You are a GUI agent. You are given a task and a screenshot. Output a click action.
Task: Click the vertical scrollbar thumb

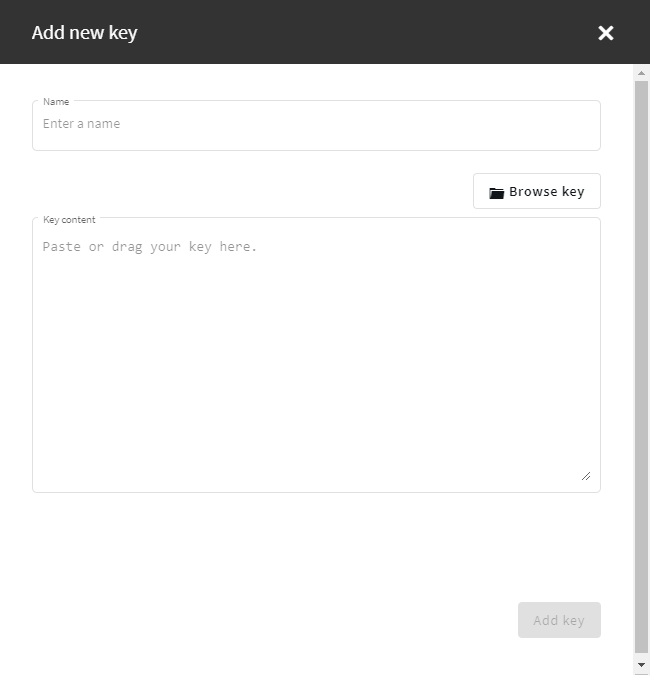[641, 366]
